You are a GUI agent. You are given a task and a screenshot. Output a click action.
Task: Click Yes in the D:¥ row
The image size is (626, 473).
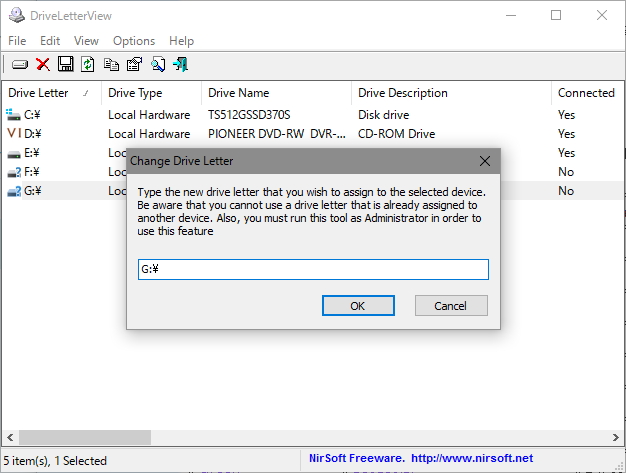click(x=567, y=134)
